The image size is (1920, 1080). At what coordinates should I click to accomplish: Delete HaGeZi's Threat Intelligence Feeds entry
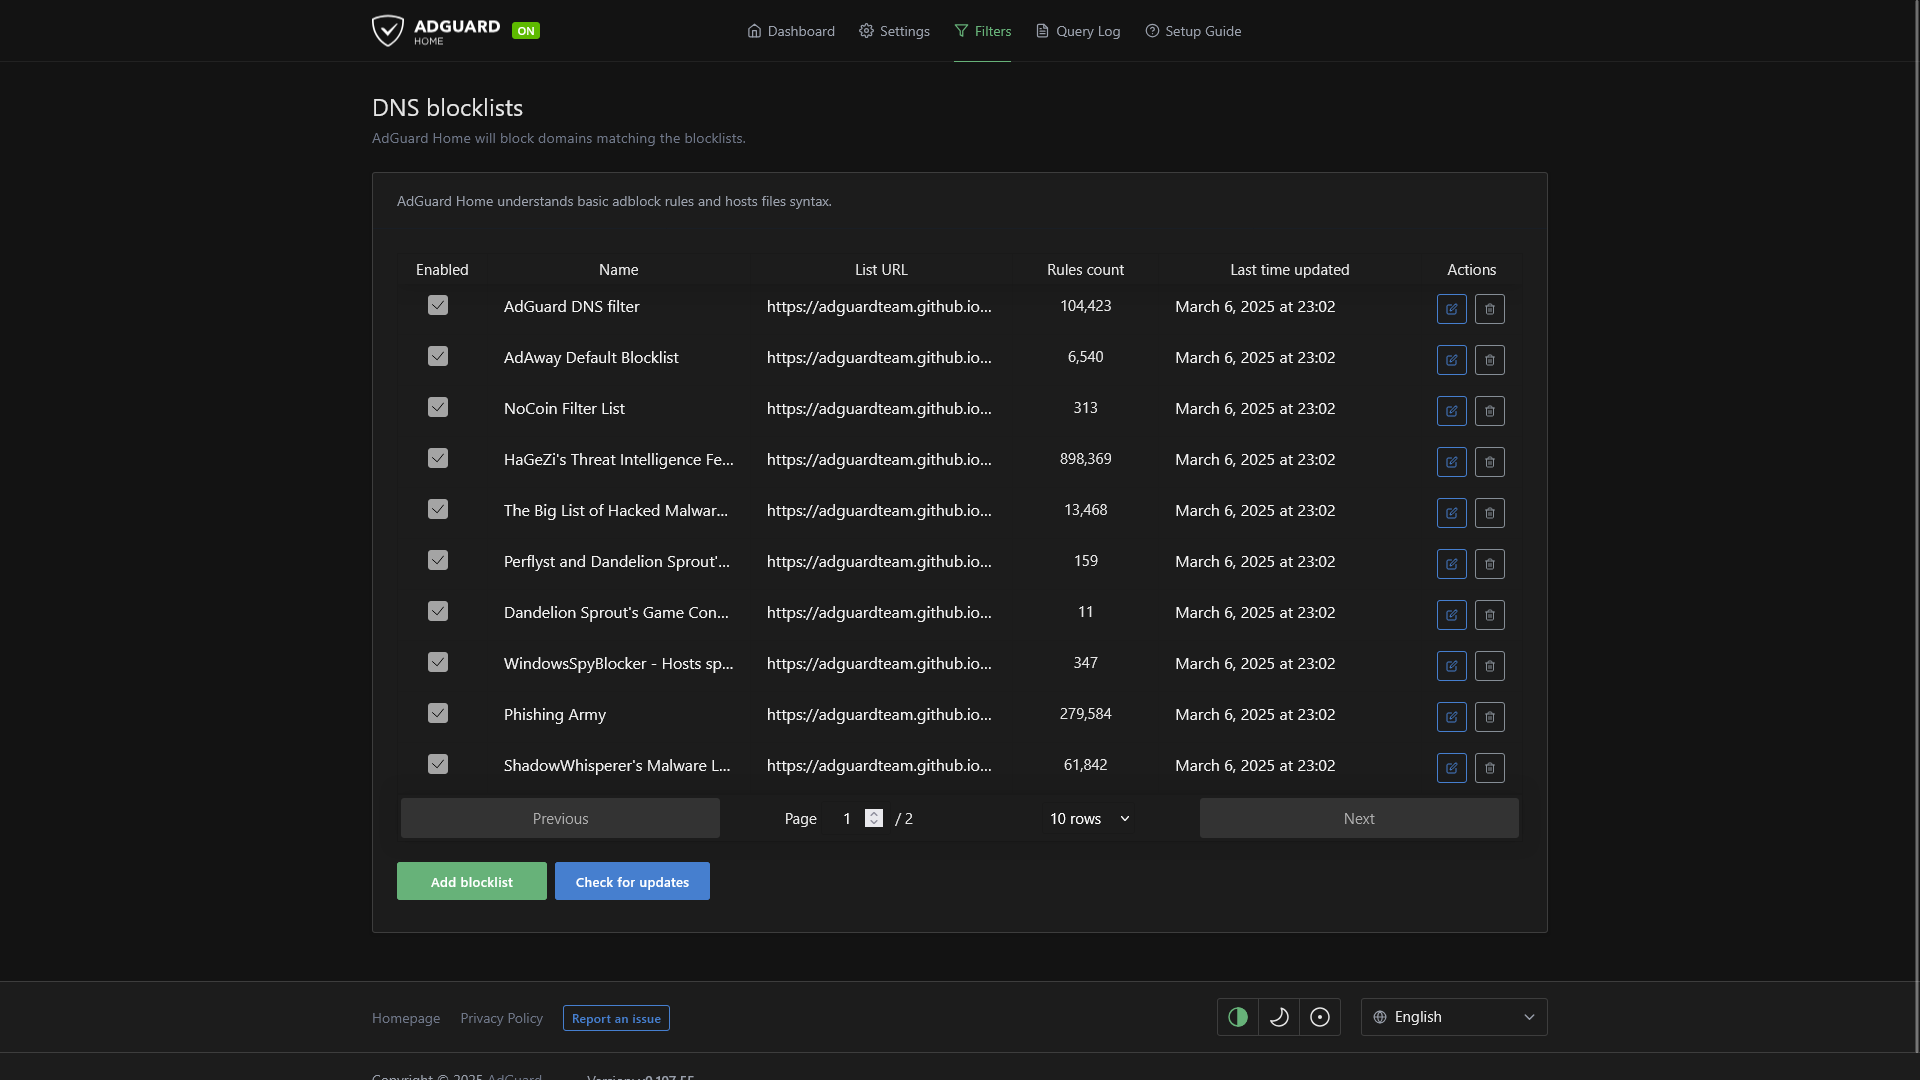point(1489,462)
